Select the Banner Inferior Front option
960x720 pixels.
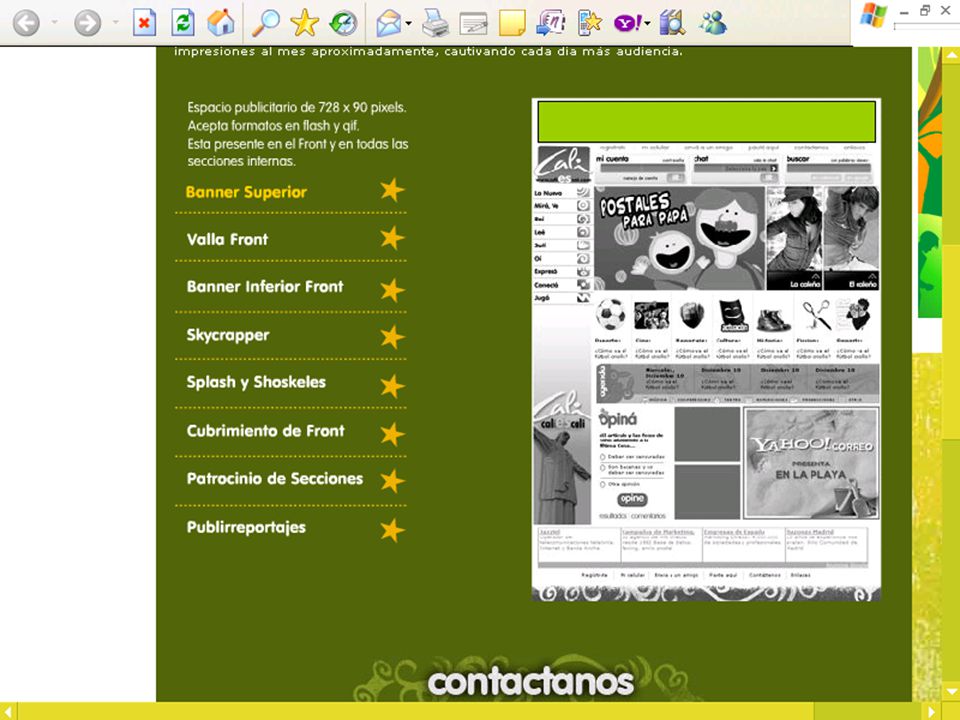(265, 287)
